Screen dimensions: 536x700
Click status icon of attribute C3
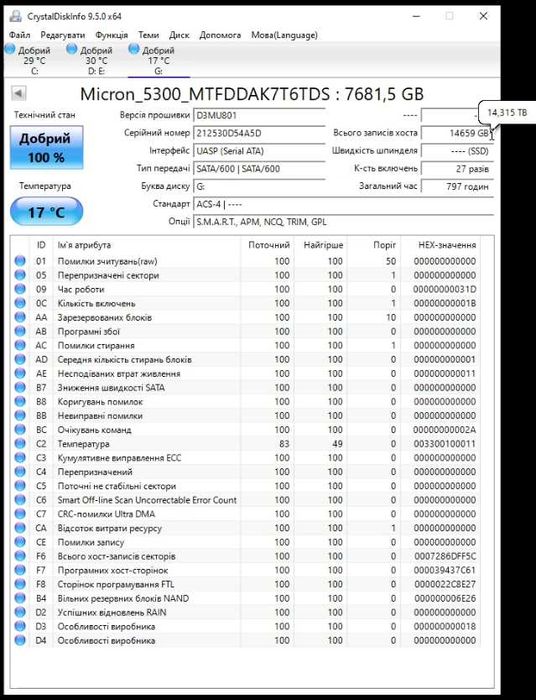coord(20,458)
